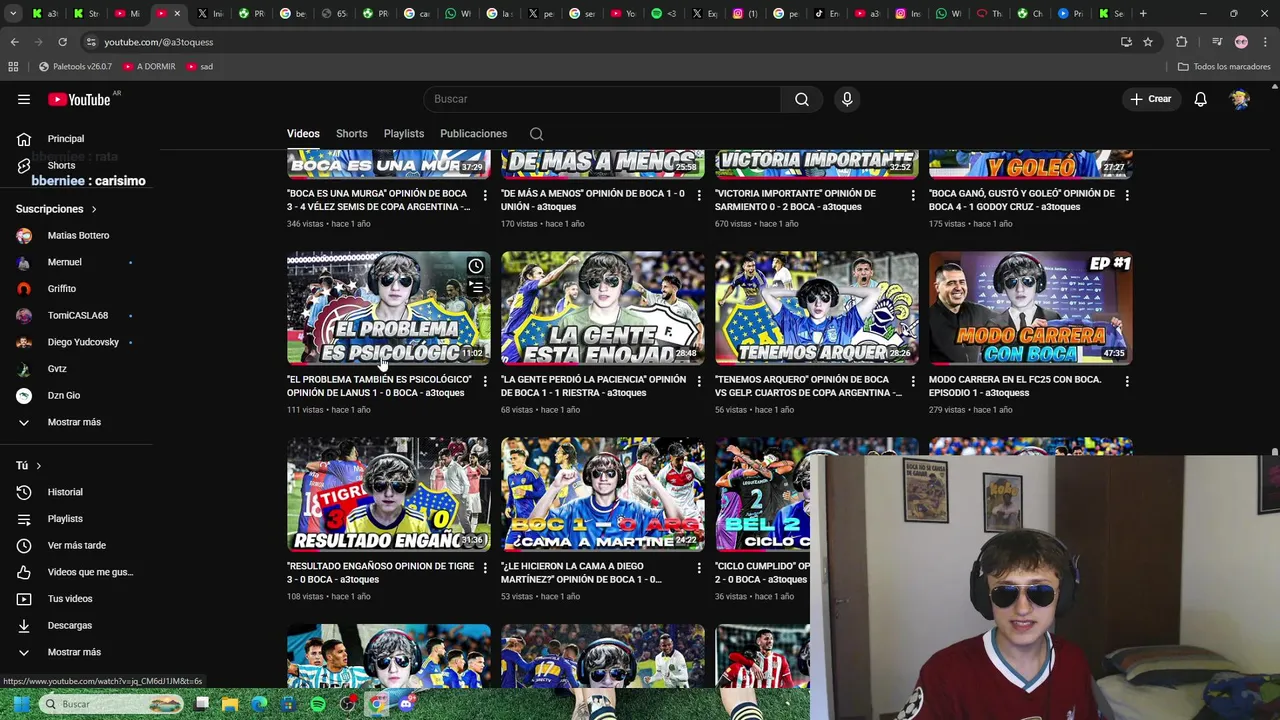
Task: Open the A DORMIR bookmark
Action: (149, 67)
